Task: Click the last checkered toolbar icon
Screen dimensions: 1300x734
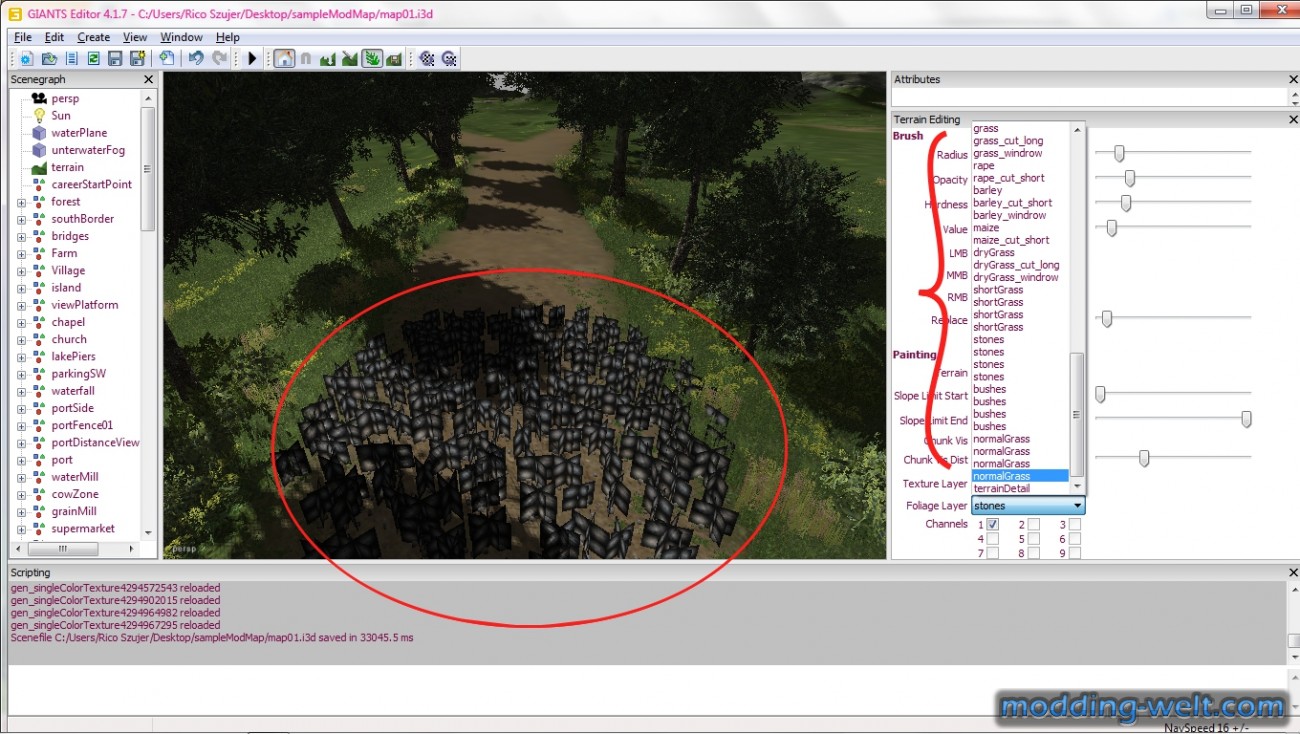Action: point(449,59)
